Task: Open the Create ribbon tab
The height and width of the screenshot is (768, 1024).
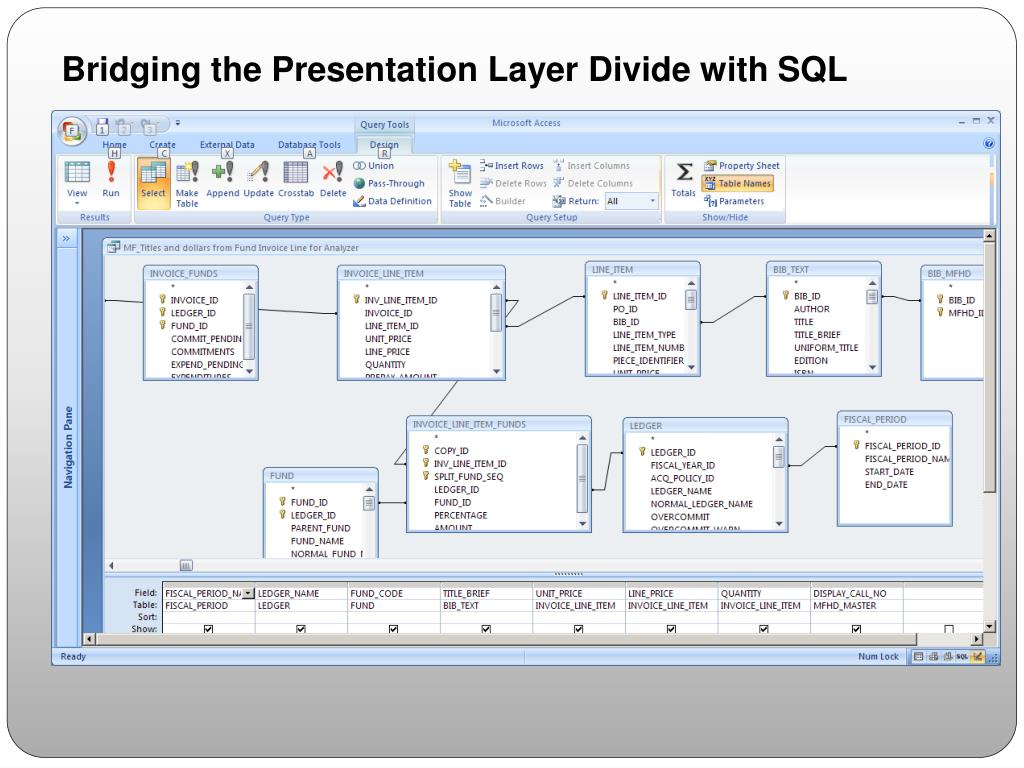Action: 163,144
